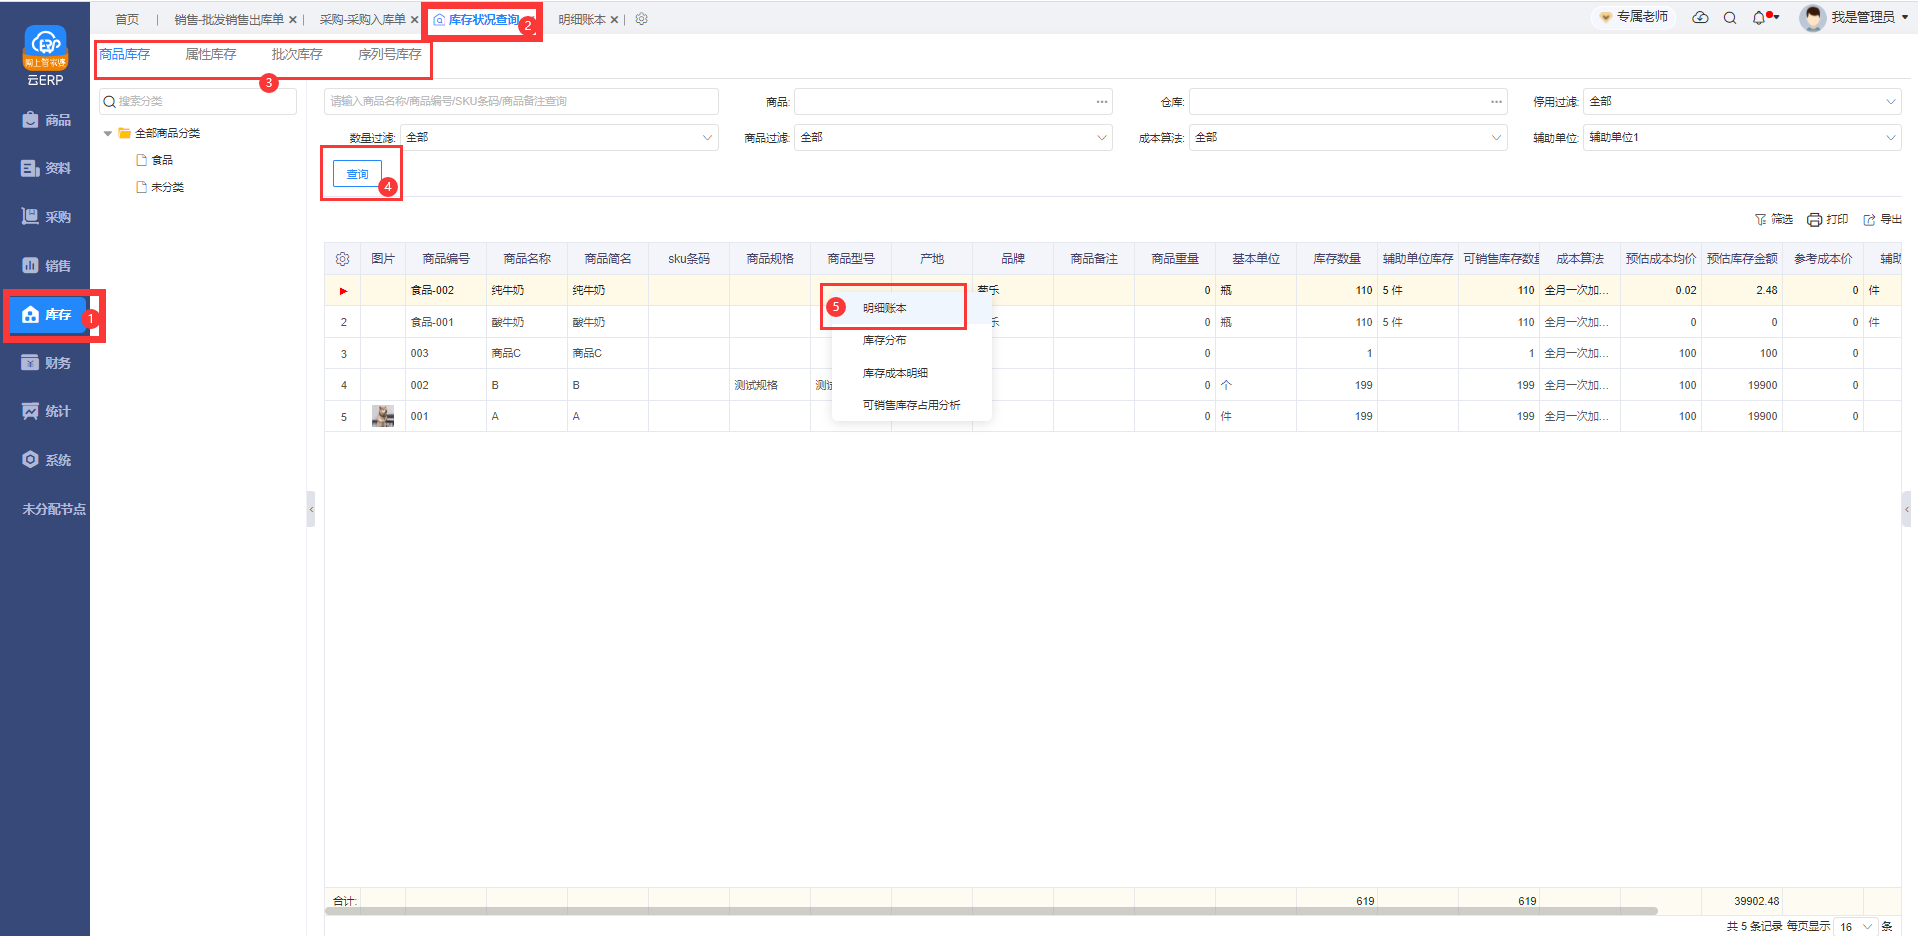
Task: Click the horizontal scrollbar under the table
Action: click(1000, 911)
